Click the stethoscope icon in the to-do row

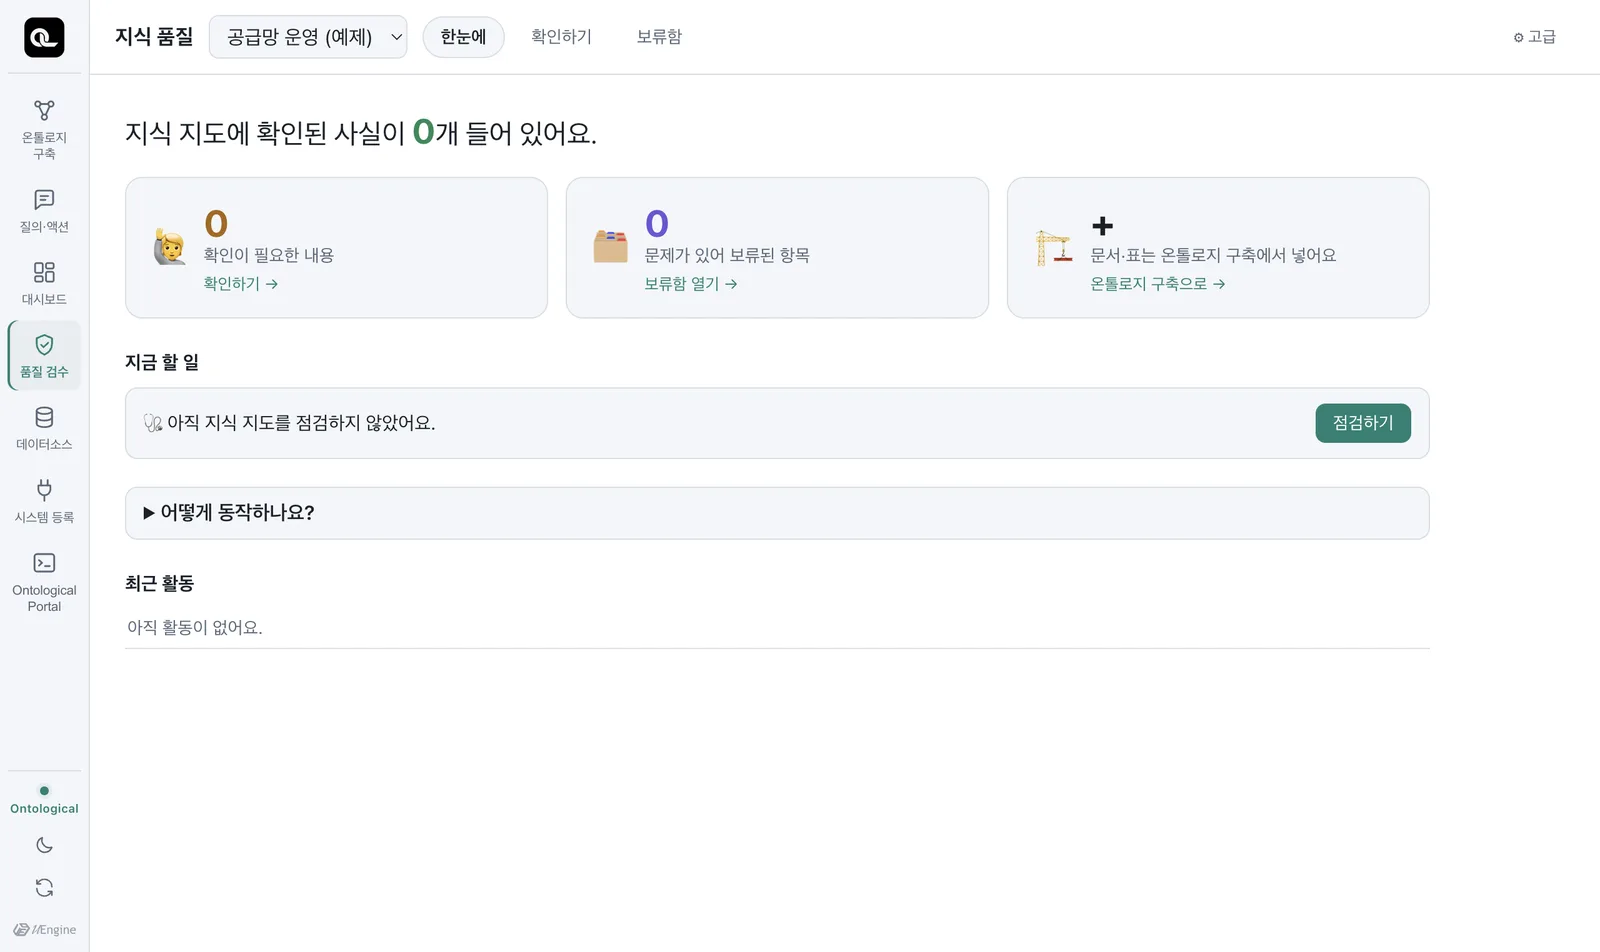click(153, 423)
